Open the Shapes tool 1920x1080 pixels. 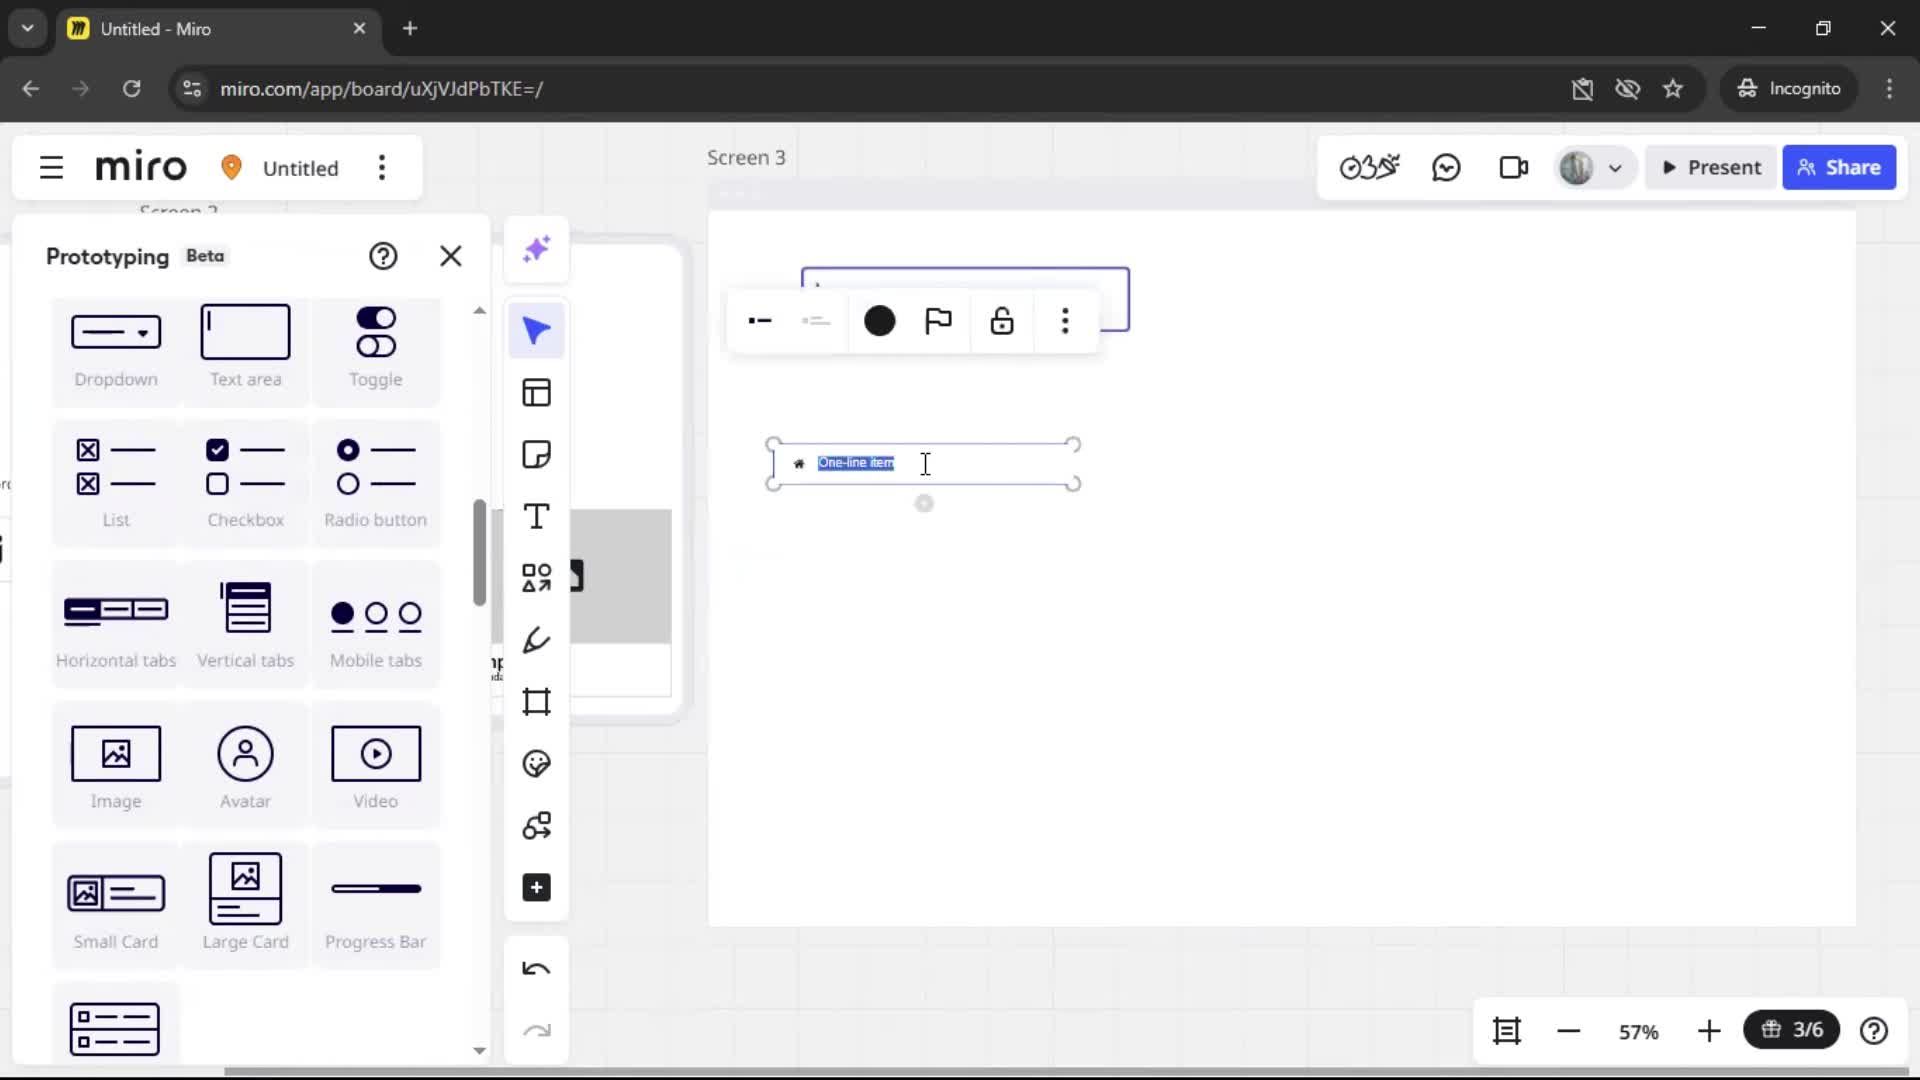(x=537, y=578)
